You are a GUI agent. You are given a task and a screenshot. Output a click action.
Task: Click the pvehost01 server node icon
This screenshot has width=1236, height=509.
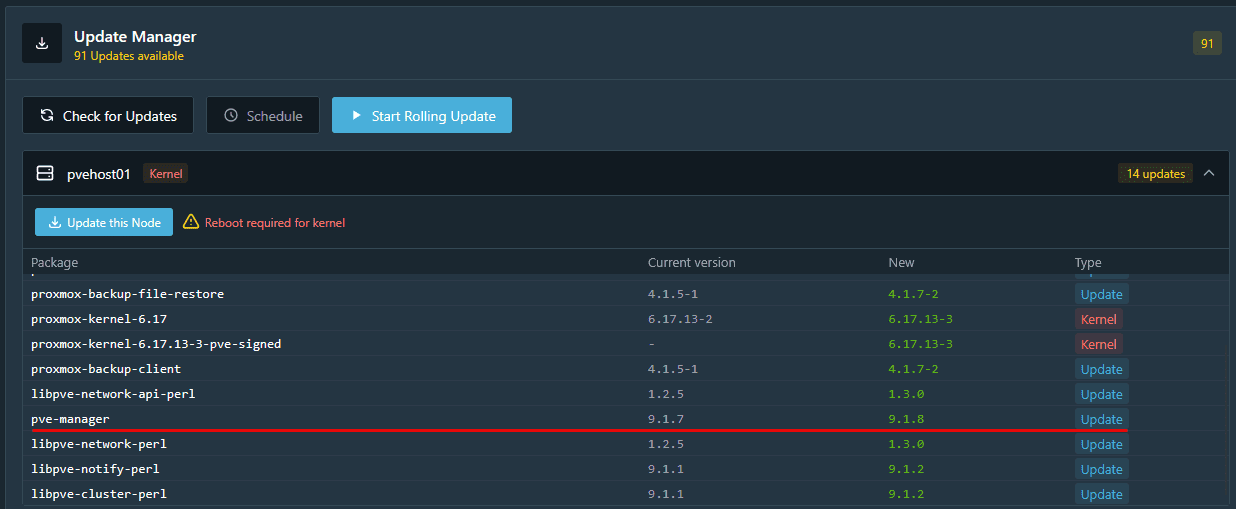[45, 173]
